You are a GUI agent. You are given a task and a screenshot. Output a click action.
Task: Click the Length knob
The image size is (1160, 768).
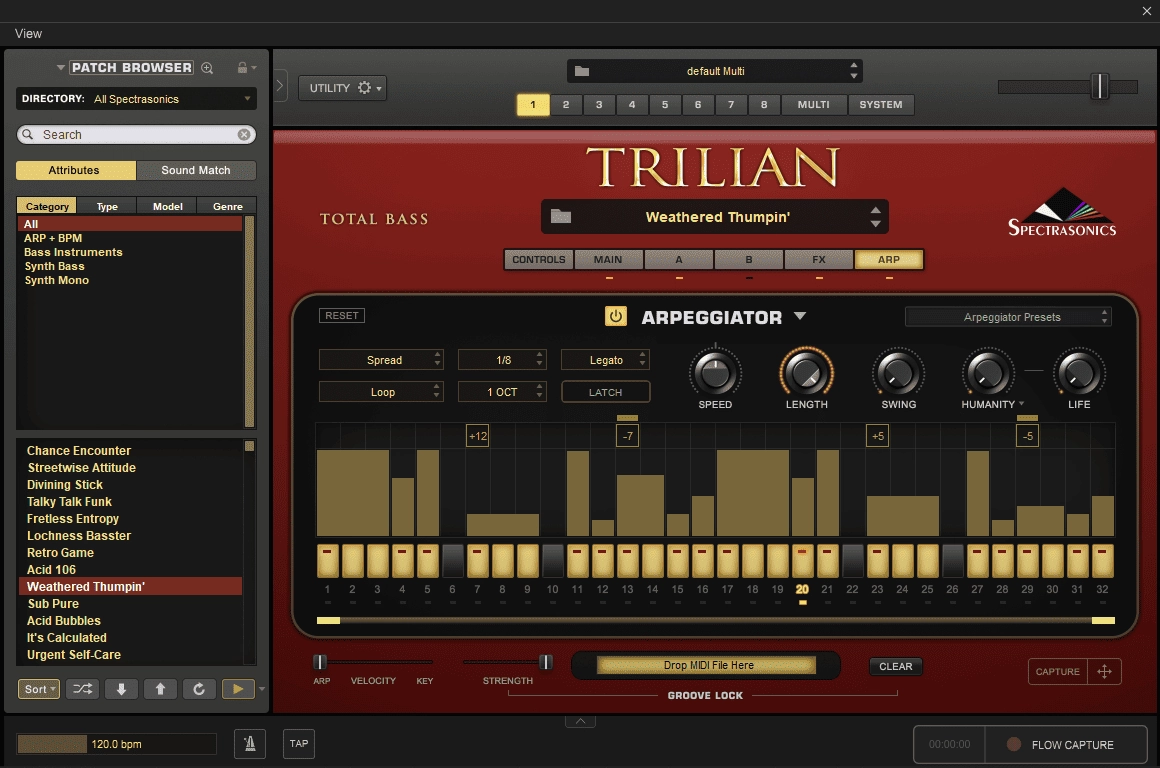806,372
